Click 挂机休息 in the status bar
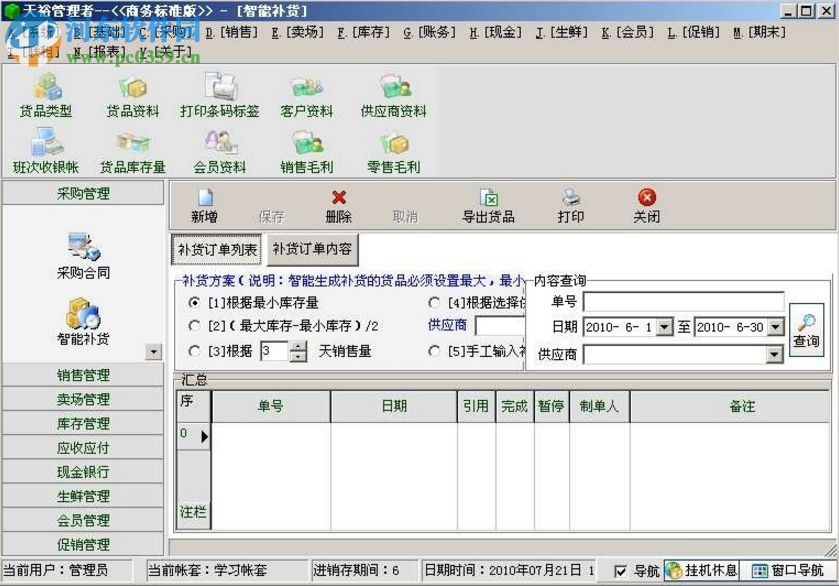 click(701, 568)
